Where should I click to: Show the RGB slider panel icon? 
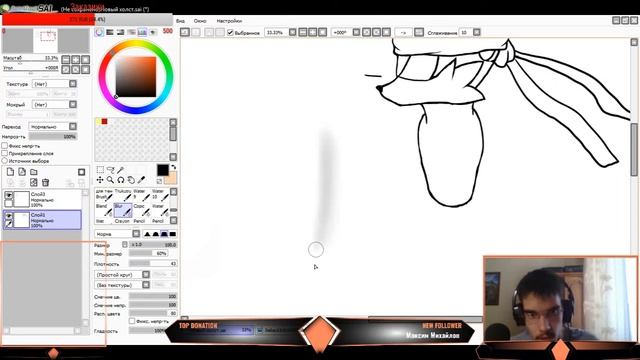coord(110,32)
